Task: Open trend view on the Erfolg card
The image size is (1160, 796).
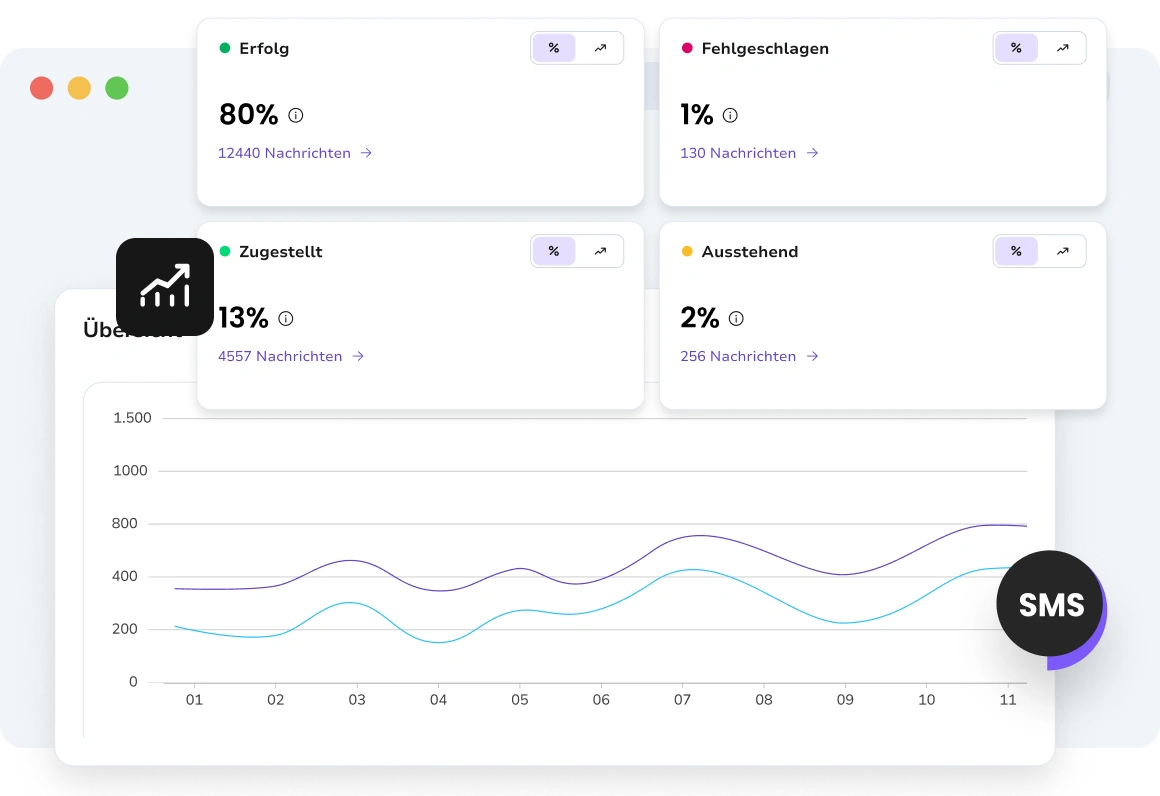Action: click(600, 47)
